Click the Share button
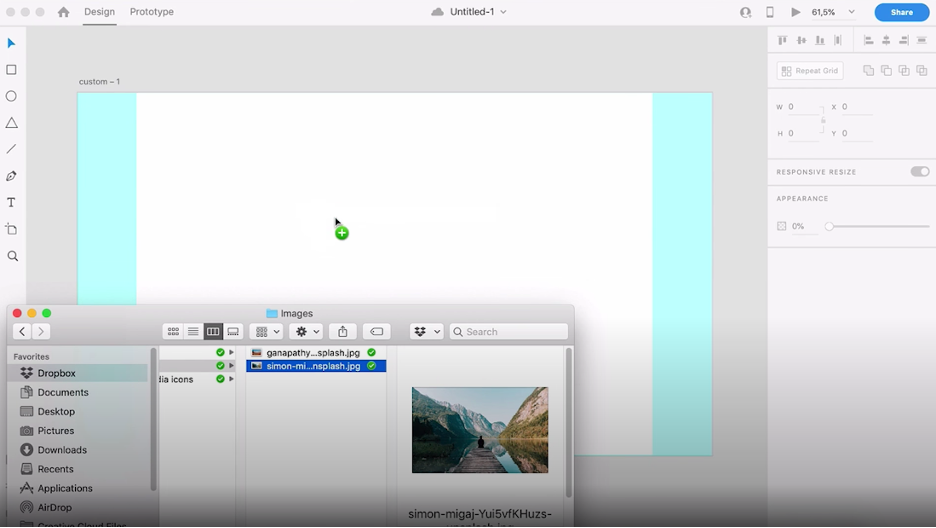936x528 pixels. click(901, 12)
